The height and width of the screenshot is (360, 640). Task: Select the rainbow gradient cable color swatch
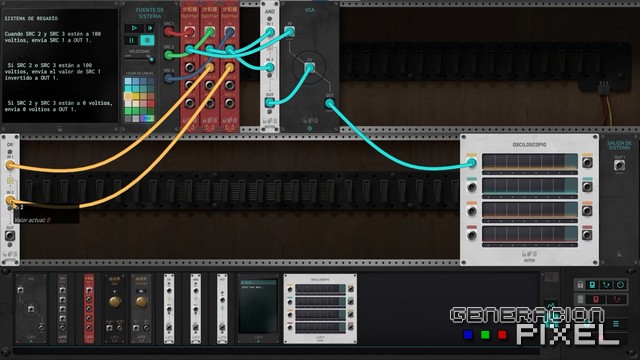[147, 118]
